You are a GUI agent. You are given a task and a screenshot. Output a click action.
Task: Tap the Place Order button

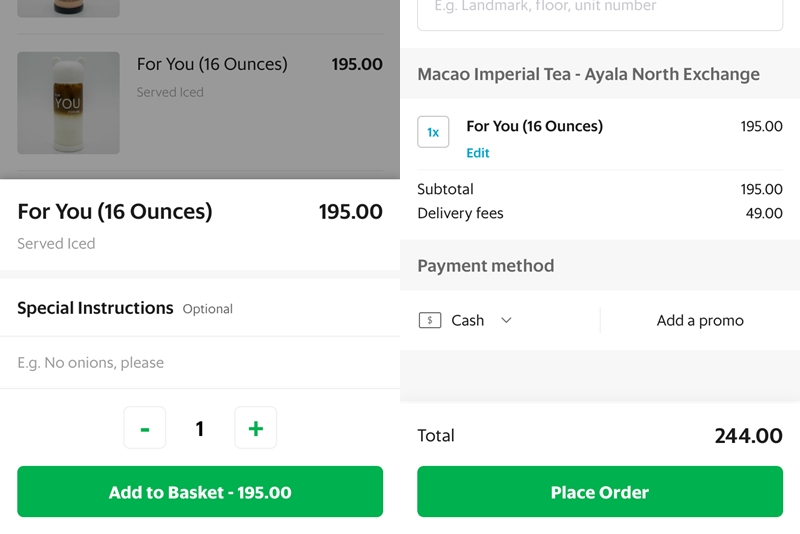[600, 492]
